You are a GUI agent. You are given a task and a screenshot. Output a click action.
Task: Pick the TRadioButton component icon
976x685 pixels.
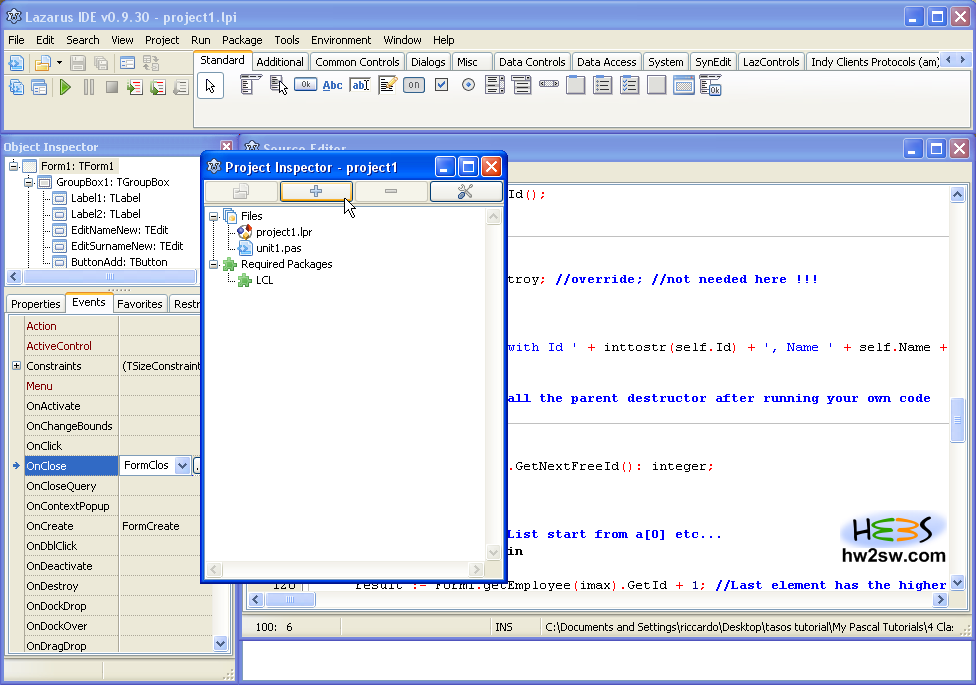click(469, 85)
